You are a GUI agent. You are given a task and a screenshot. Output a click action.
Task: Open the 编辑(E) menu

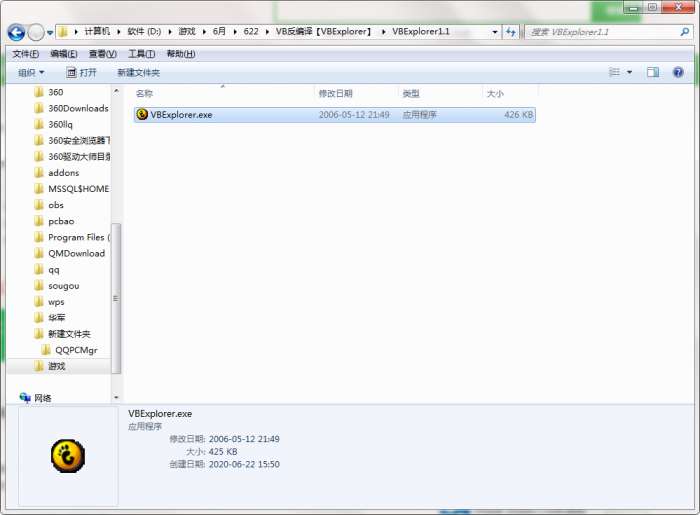[x=64, y=54]
